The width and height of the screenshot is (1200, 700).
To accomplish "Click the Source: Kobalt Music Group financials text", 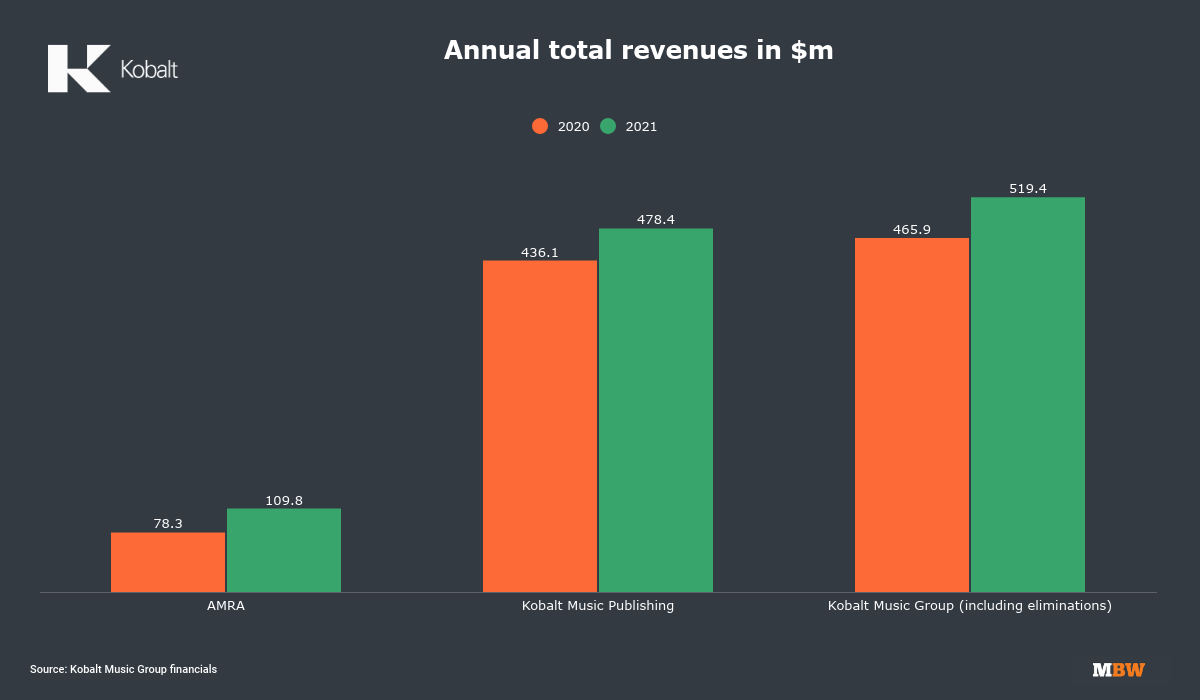I will click(123, 669).
